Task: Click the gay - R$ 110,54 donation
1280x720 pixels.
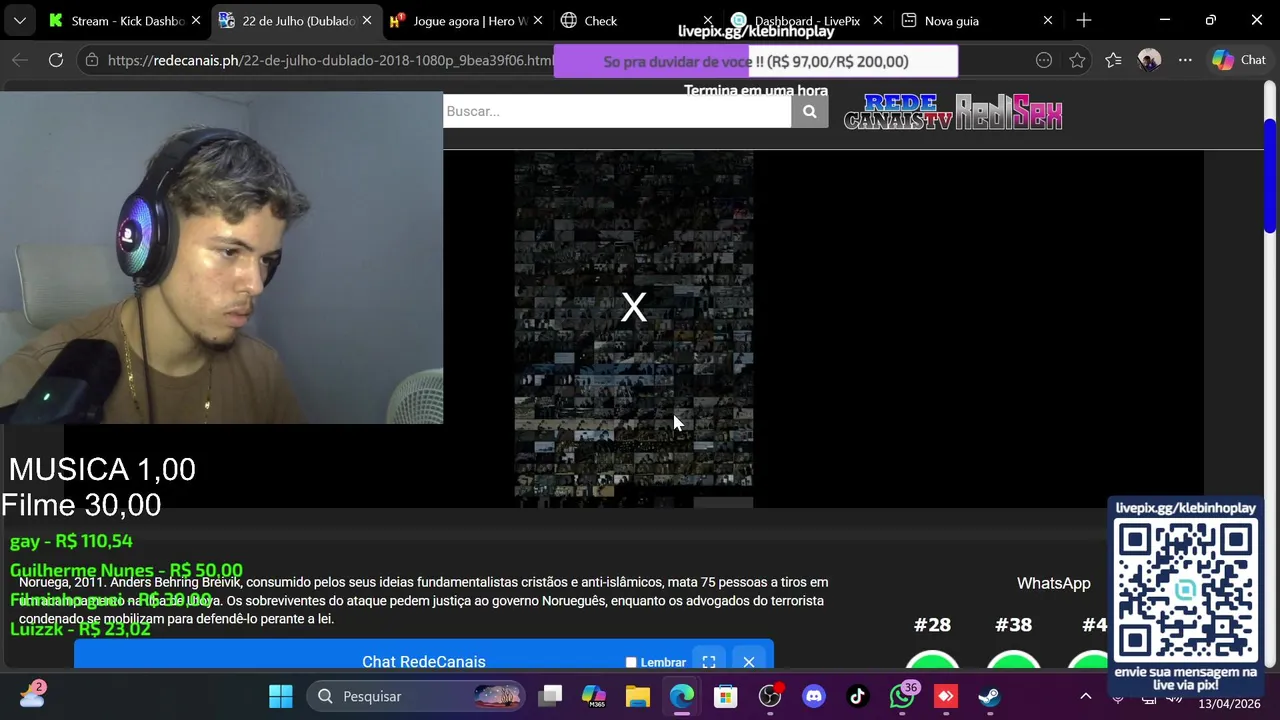Action: coord(71,541)
